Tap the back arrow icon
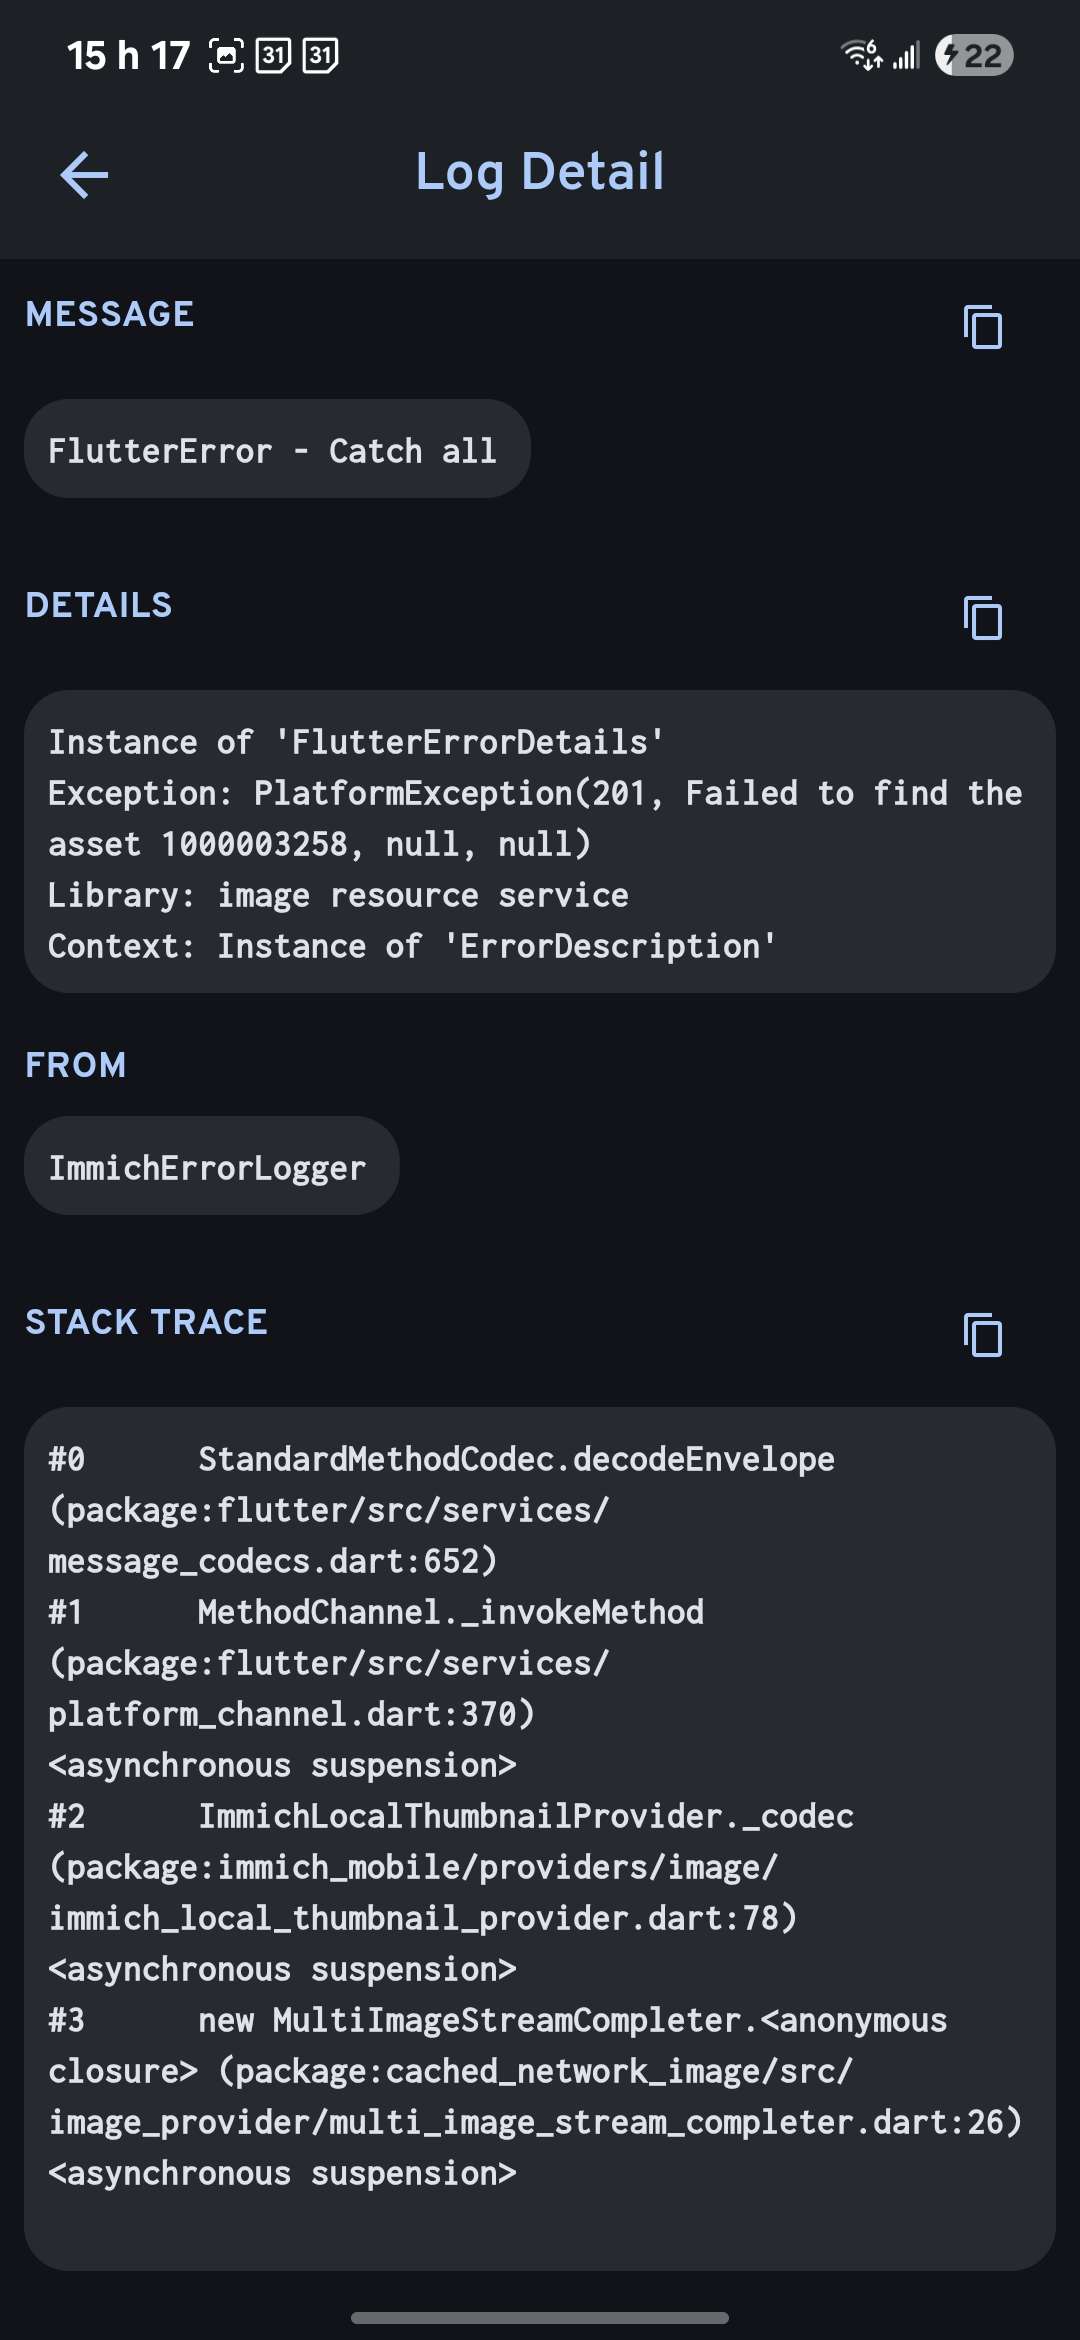The width and height of the screenshot is (1080, 2340). [x=84, y=175]
